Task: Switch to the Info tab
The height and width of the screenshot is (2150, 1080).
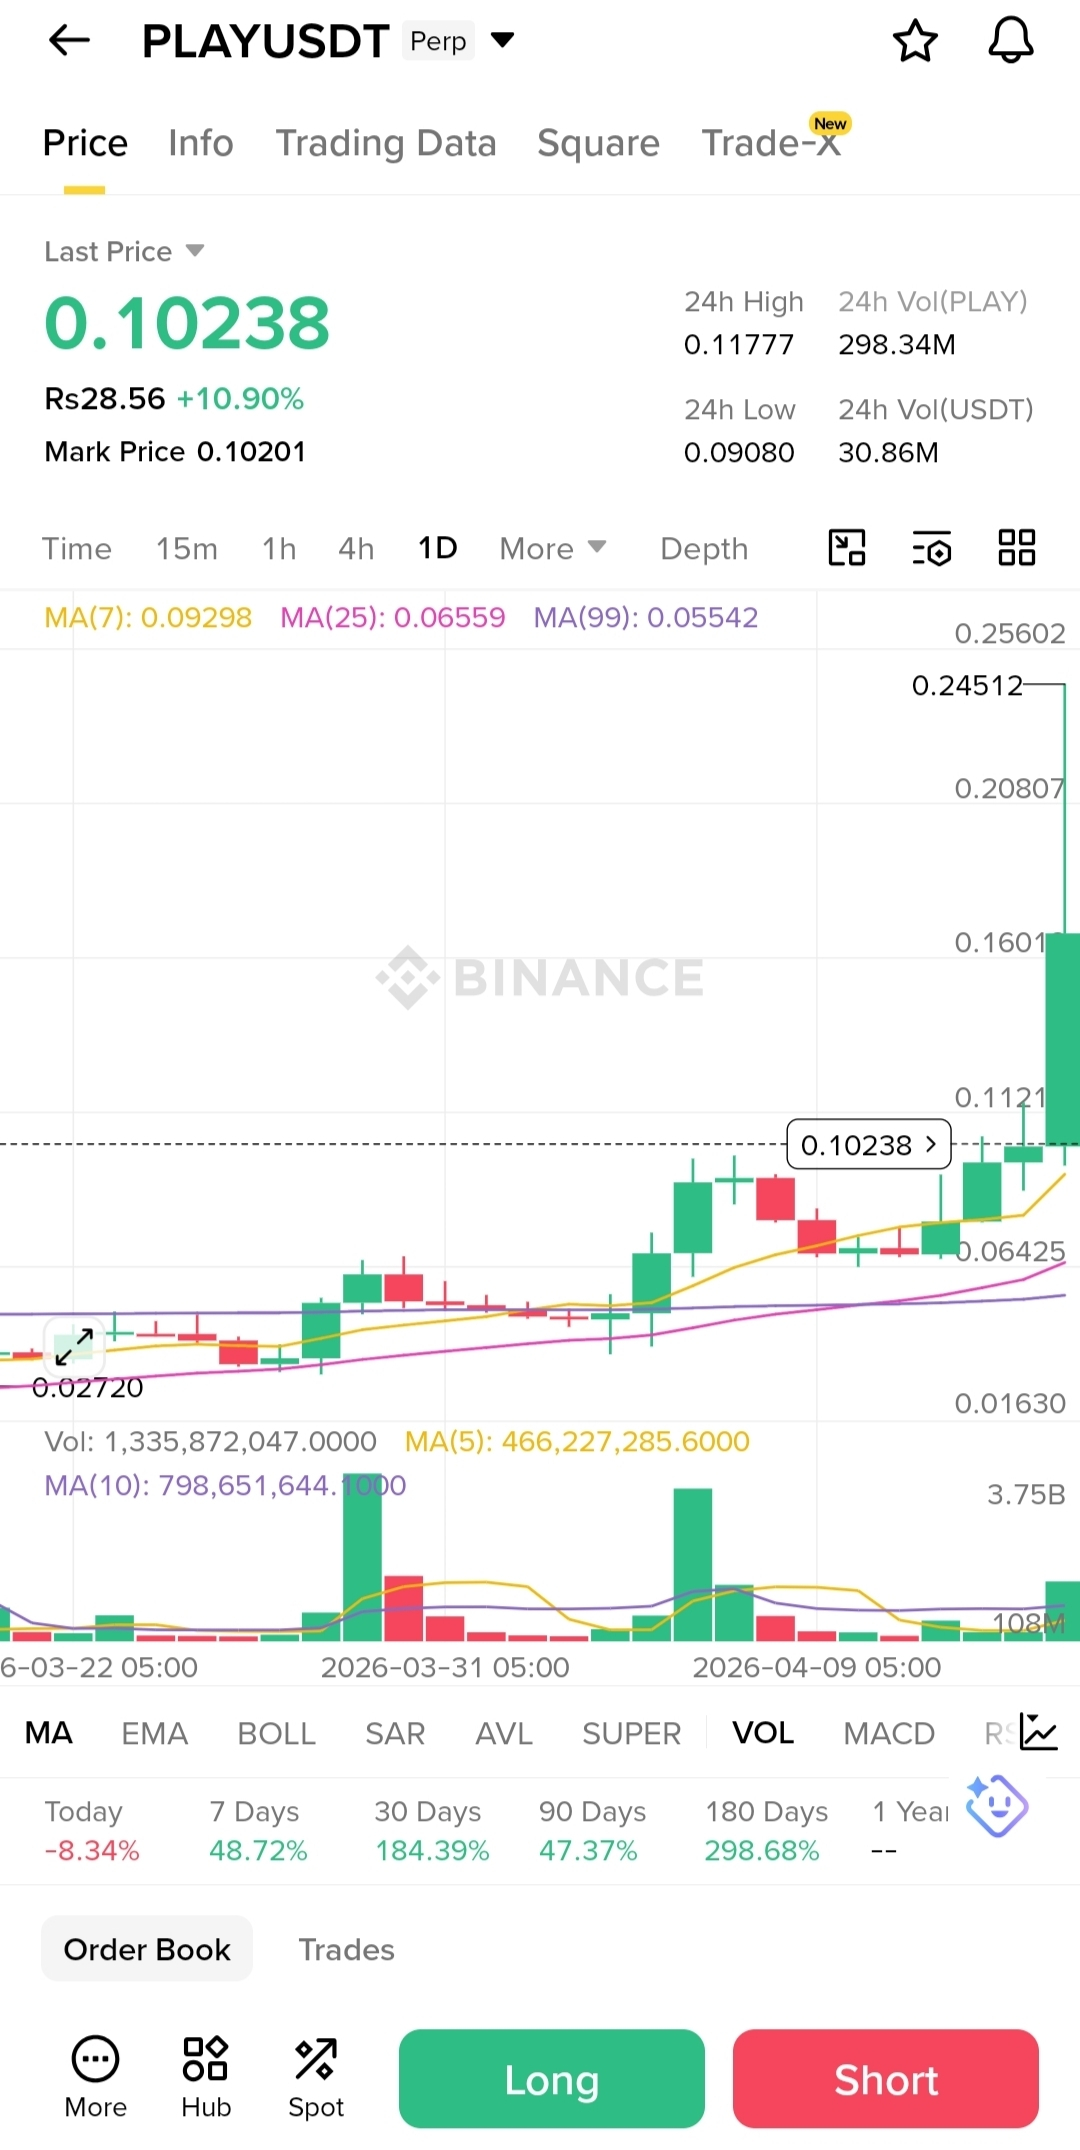Action: (x=201, y=143)
